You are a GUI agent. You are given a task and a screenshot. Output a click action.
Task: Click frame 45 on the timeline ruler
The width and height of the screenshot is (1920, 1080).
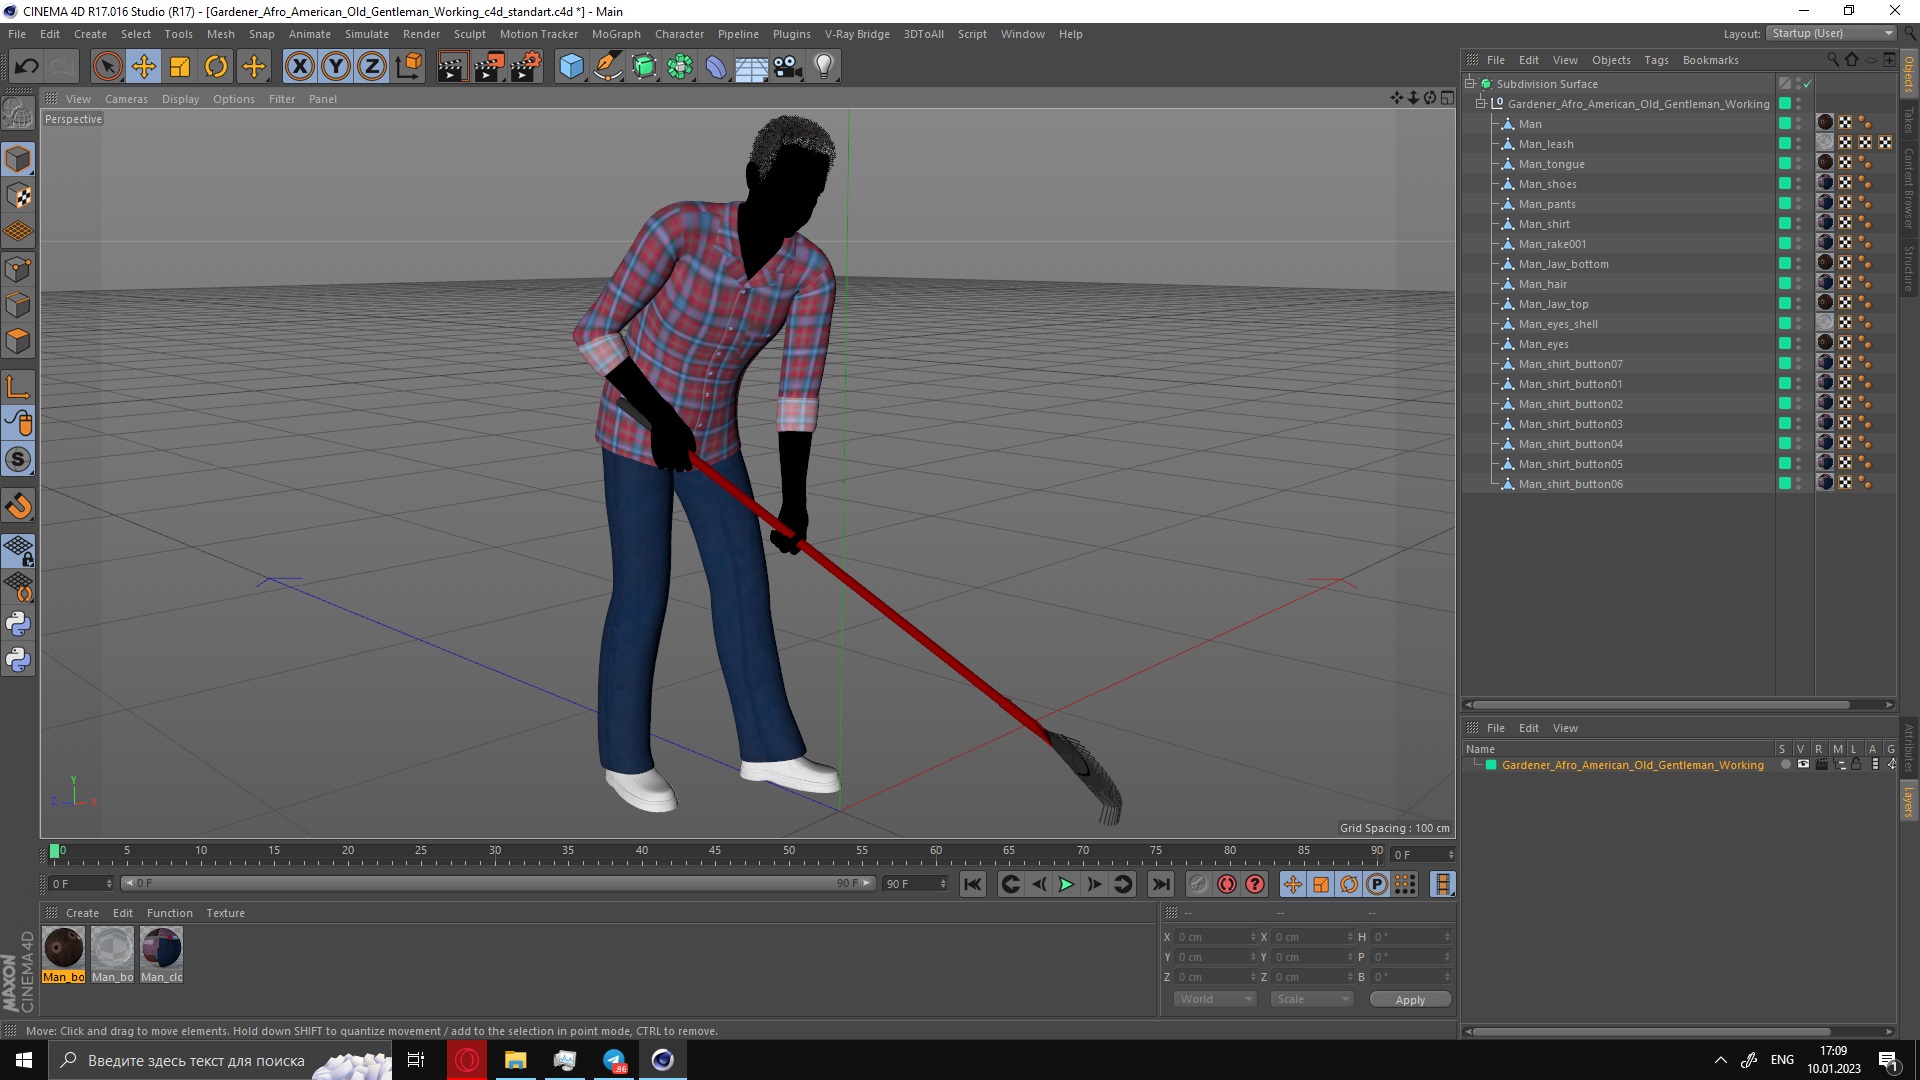pos(715,853)
